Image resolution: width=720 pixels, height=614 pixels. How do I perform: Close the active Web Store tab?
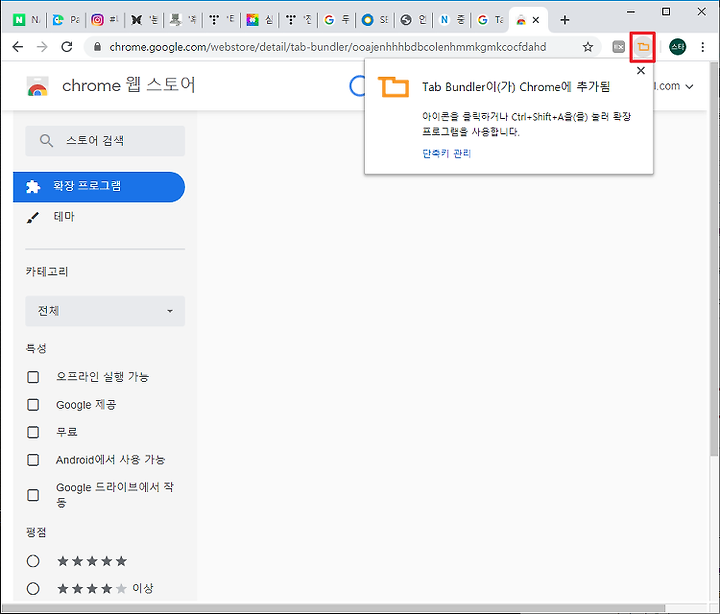click(536, 20)
